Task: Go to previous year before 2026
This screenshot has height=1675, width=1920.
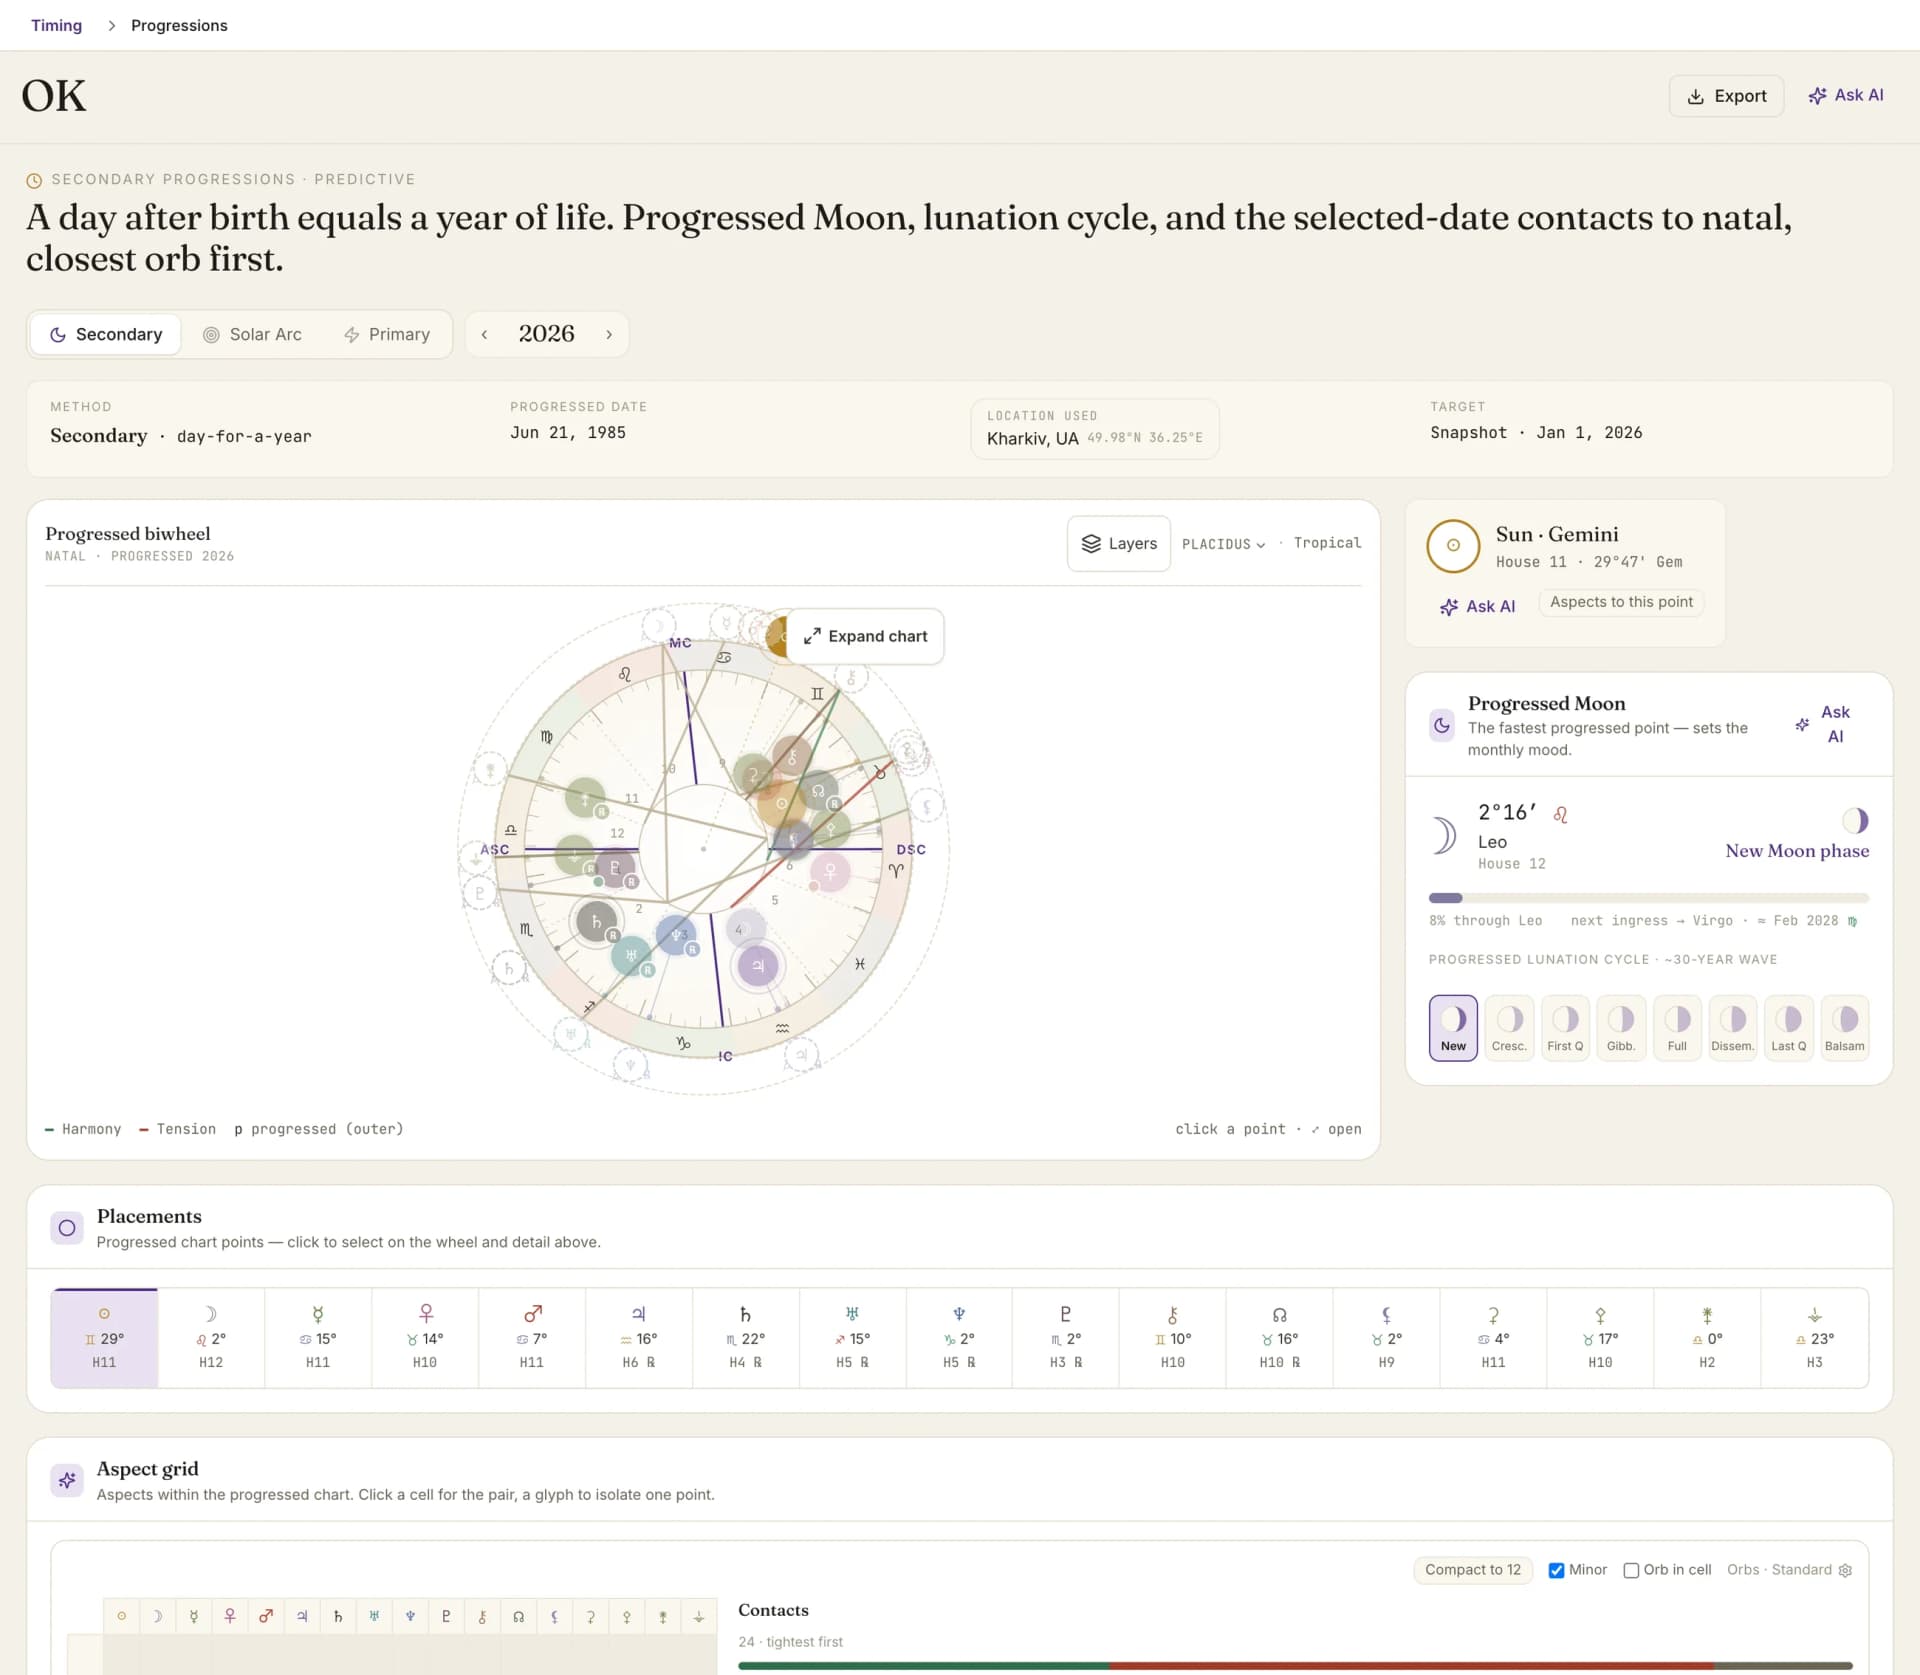Action: point(484,334)
